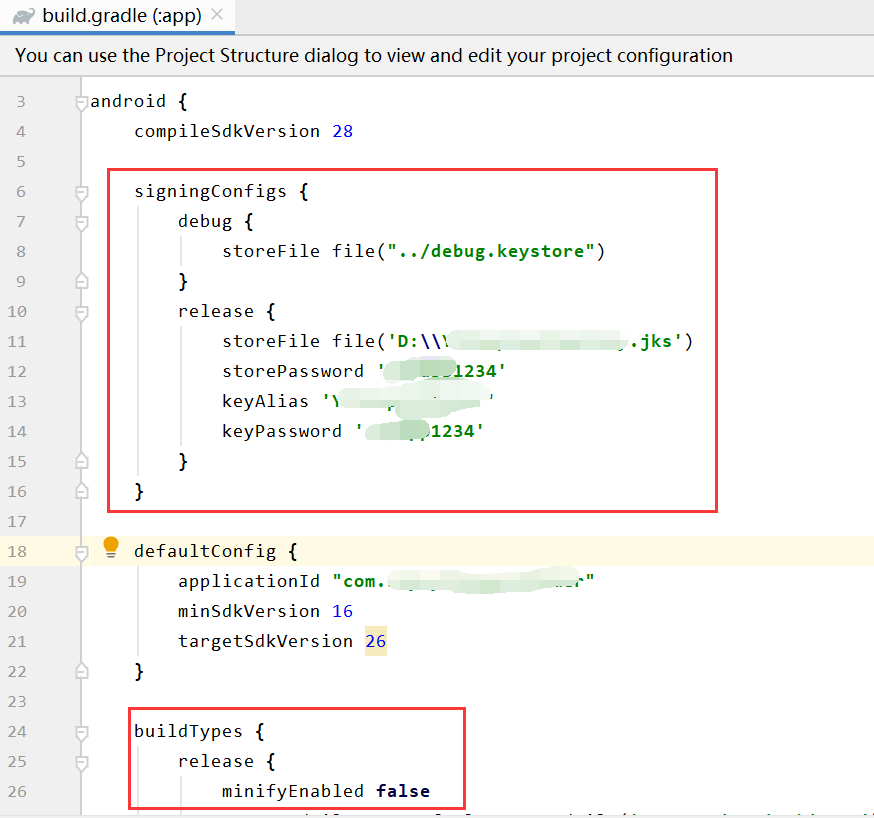Collapse the android block using its fold marker
Viewport: 874px width, 818px height.
82,101
